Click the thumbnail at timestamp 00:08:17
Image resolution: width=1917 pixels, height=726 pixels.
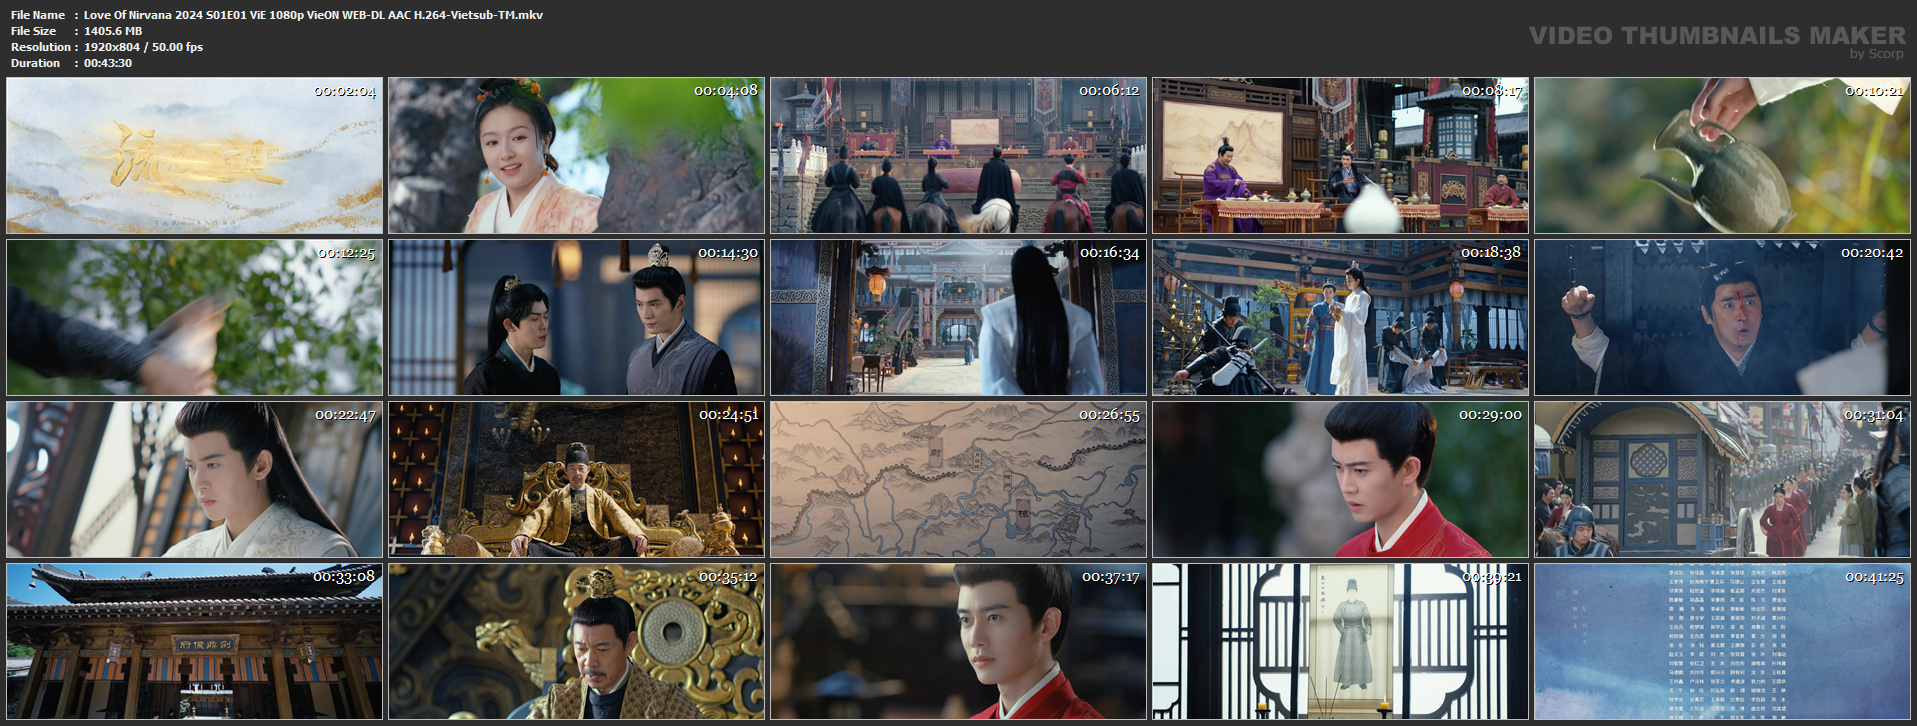(x=1340, y=156)
